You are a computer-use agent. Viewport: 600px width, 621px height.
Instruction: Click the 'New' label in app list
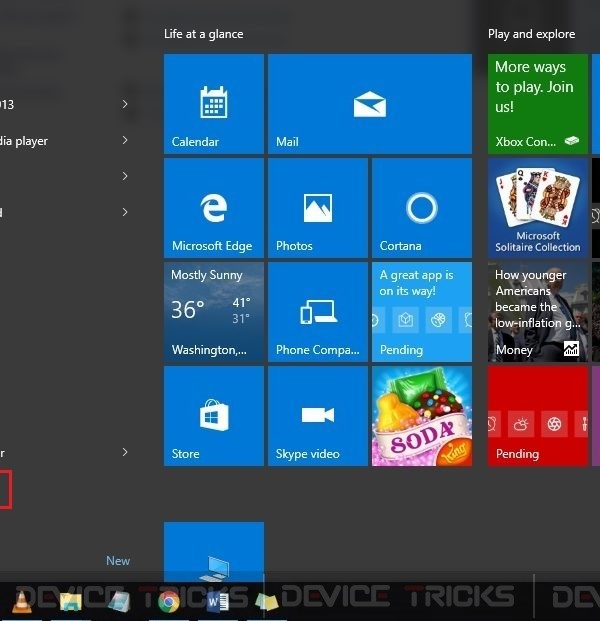tap(118, 560)
